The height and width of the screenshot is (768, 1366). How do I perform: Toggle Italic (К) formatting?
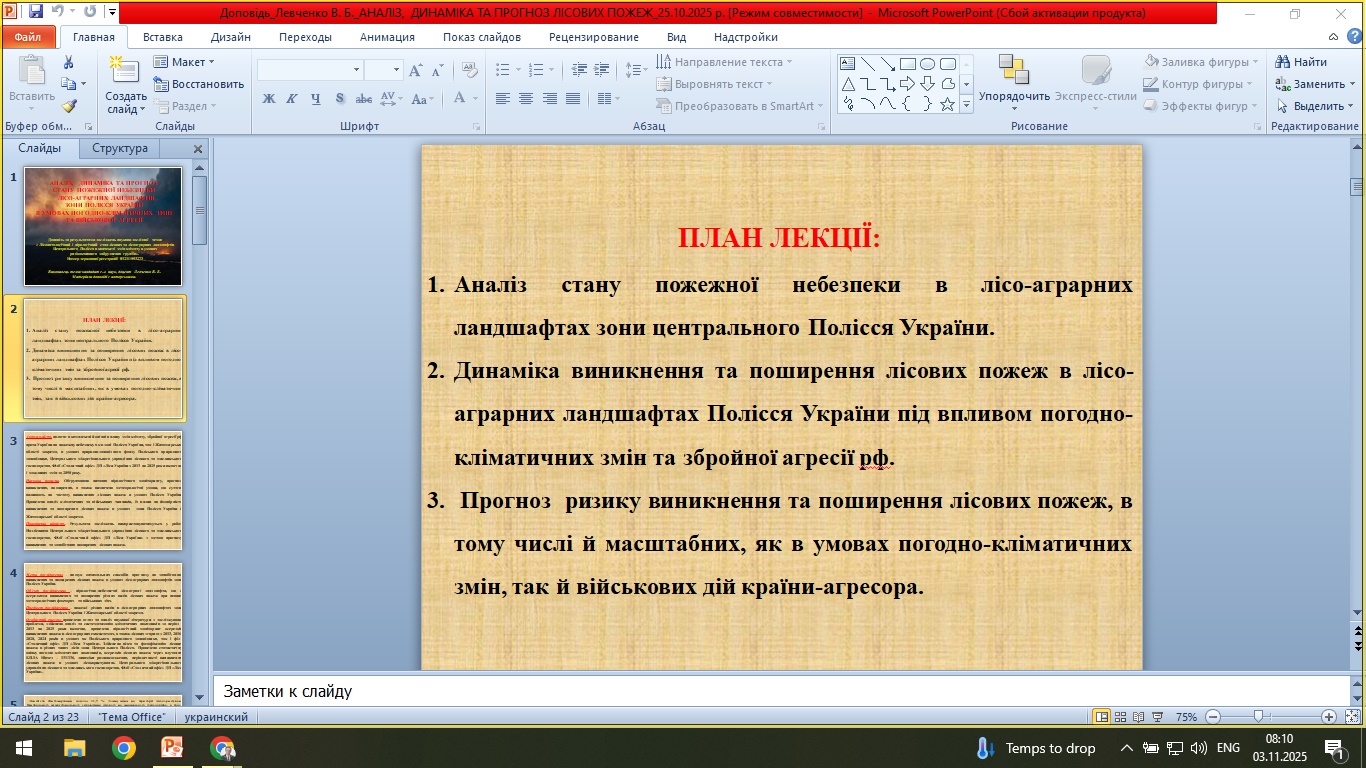[x=292, y=99]
